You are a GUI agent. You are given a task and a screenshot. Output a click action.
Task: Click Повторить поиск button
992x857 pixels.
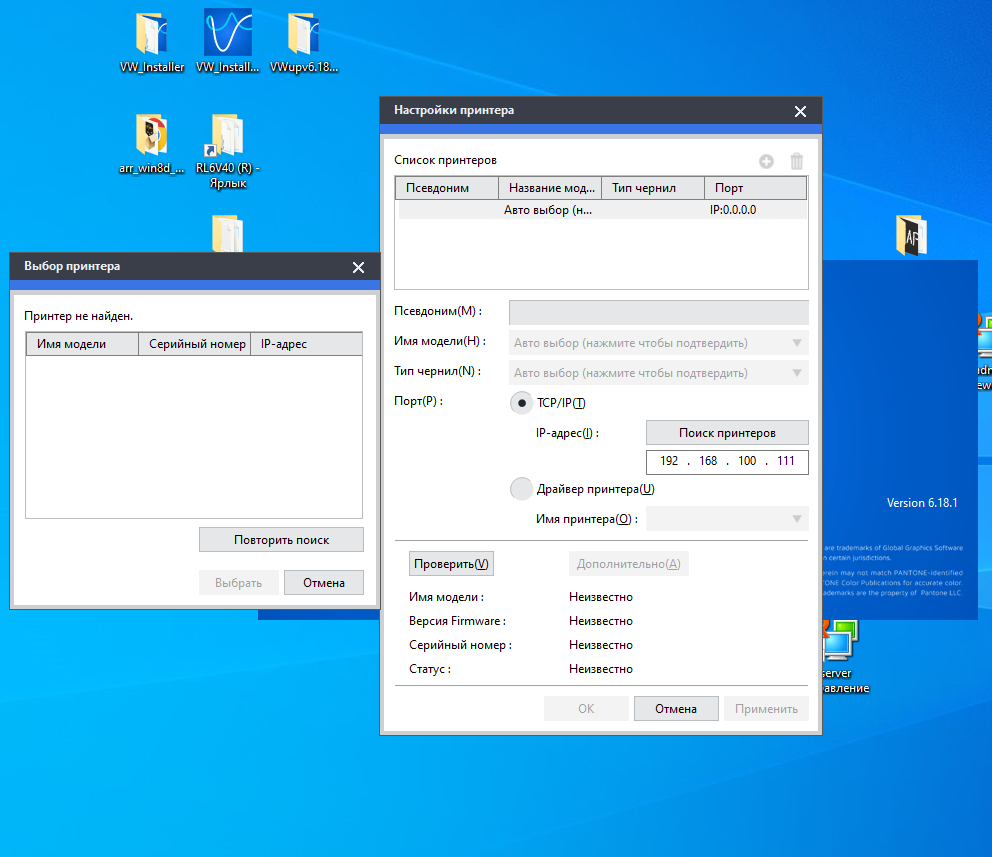(281, 539)
